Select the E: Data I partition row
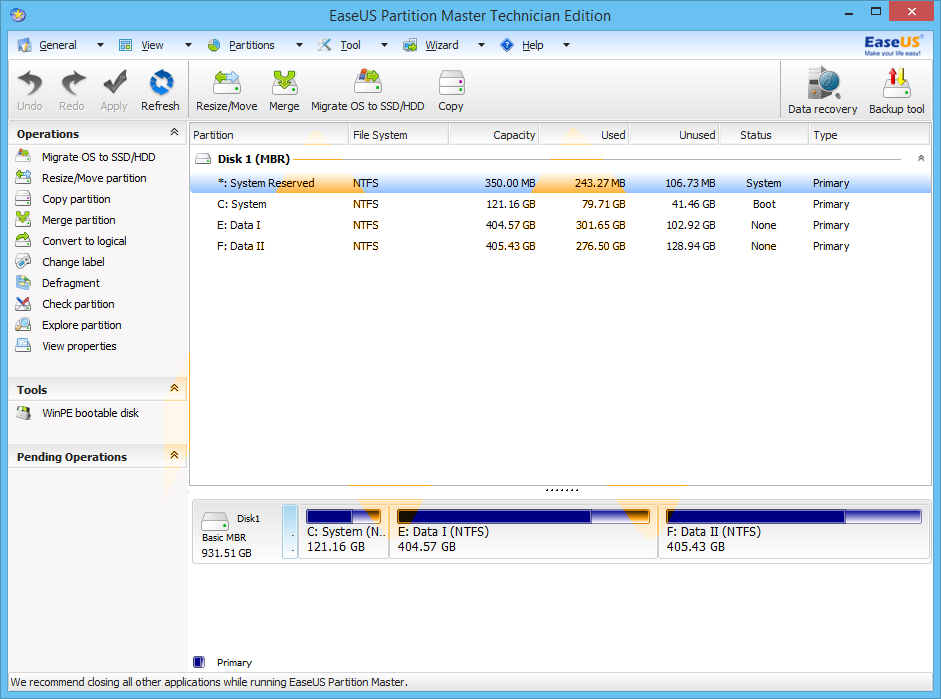The height and width of the screenshot is (699, 941). pos(561,225)
